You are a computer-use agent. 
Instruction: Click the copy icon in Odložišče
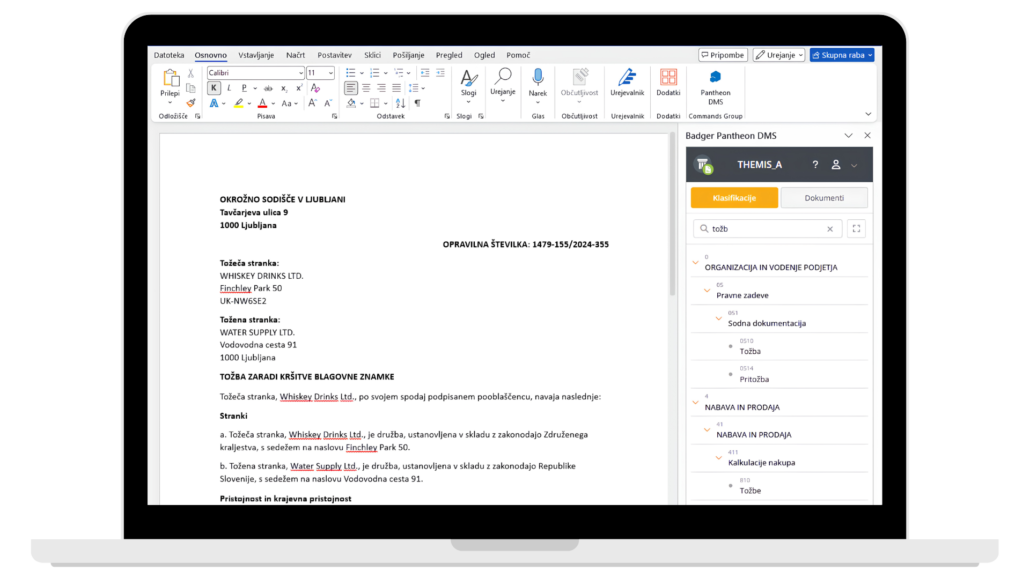pyautogui.click(x=190, y=88)
